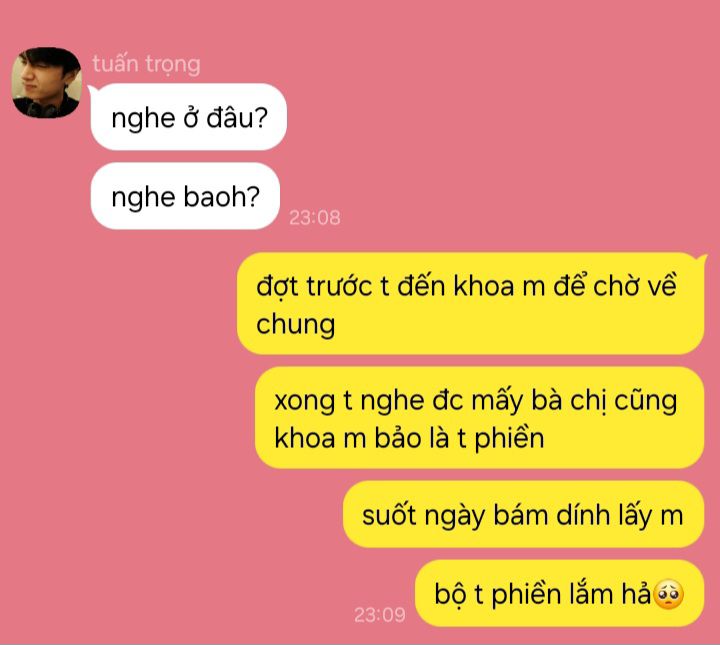Tap the 23:09 timestamp
This screenshot has height=645, width=720.
click(x=380, y=615)
